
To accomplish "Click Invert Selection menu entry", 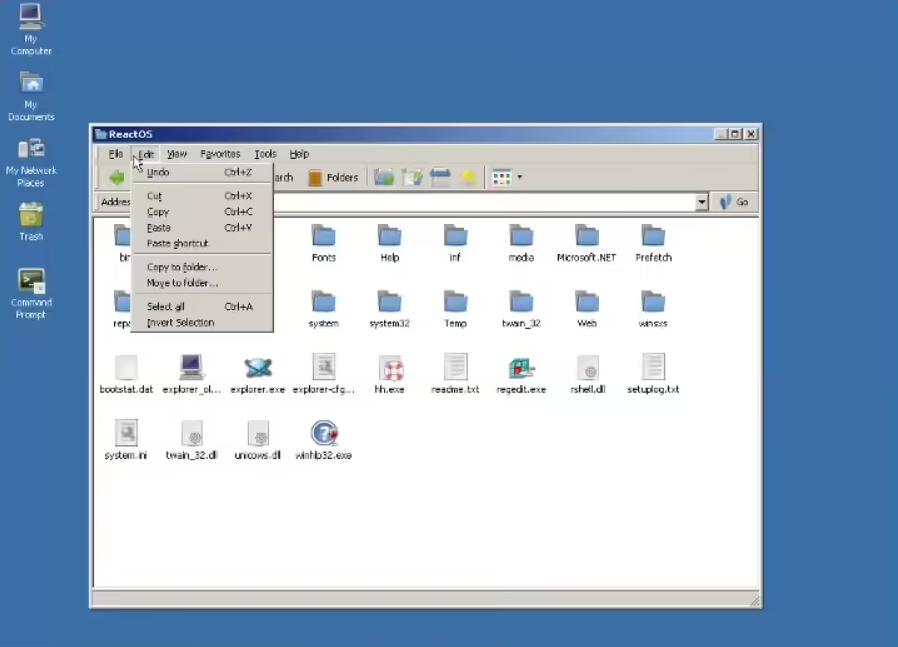I will (x=180, y=323).
